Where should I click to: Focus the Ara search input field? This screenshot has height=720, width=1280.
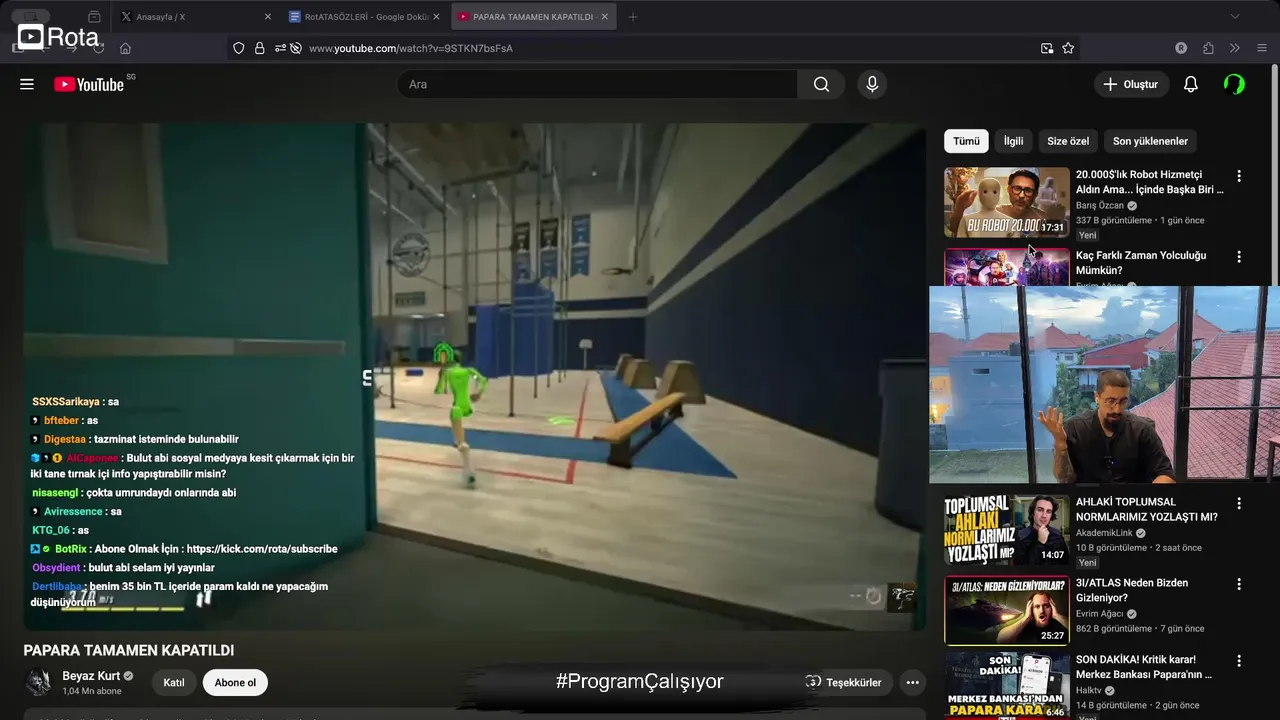click(598, 84)
